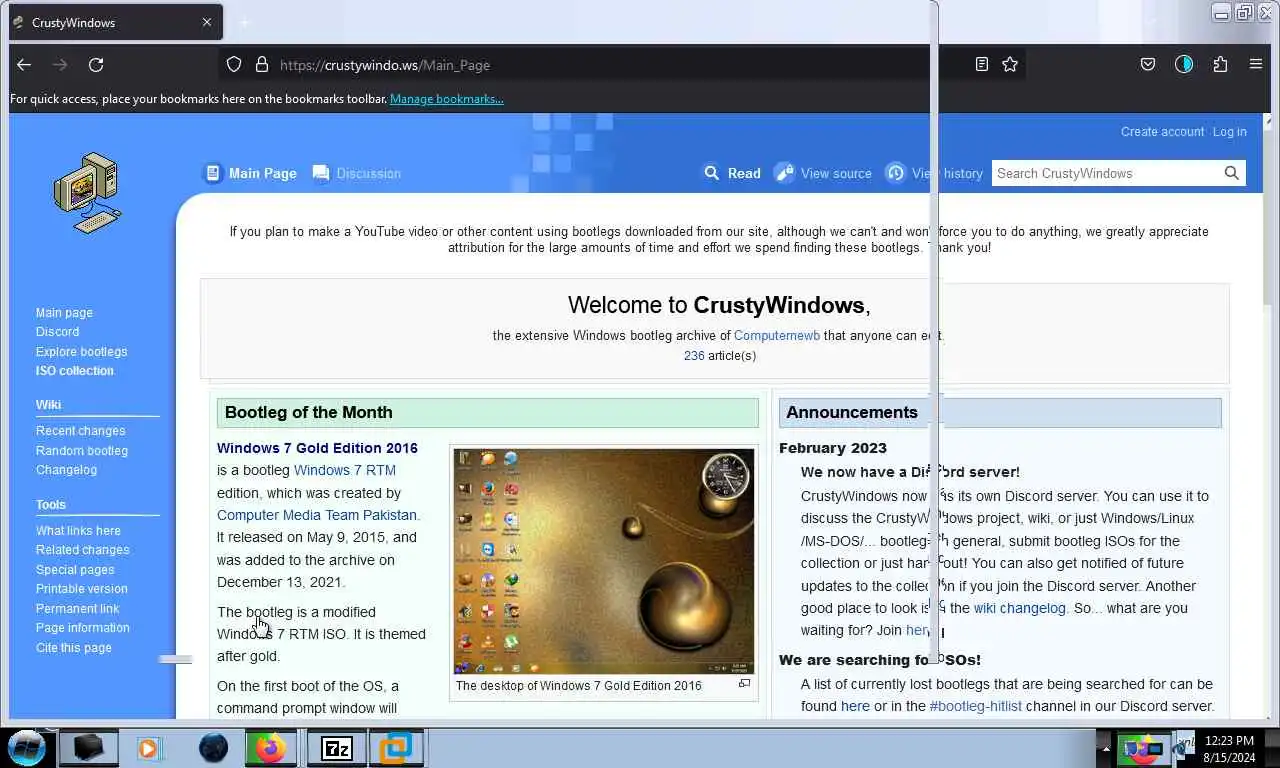Screen dimensions: 1280x768
Task: Open the Changelog sidebar link
Action: coord(66,470)
